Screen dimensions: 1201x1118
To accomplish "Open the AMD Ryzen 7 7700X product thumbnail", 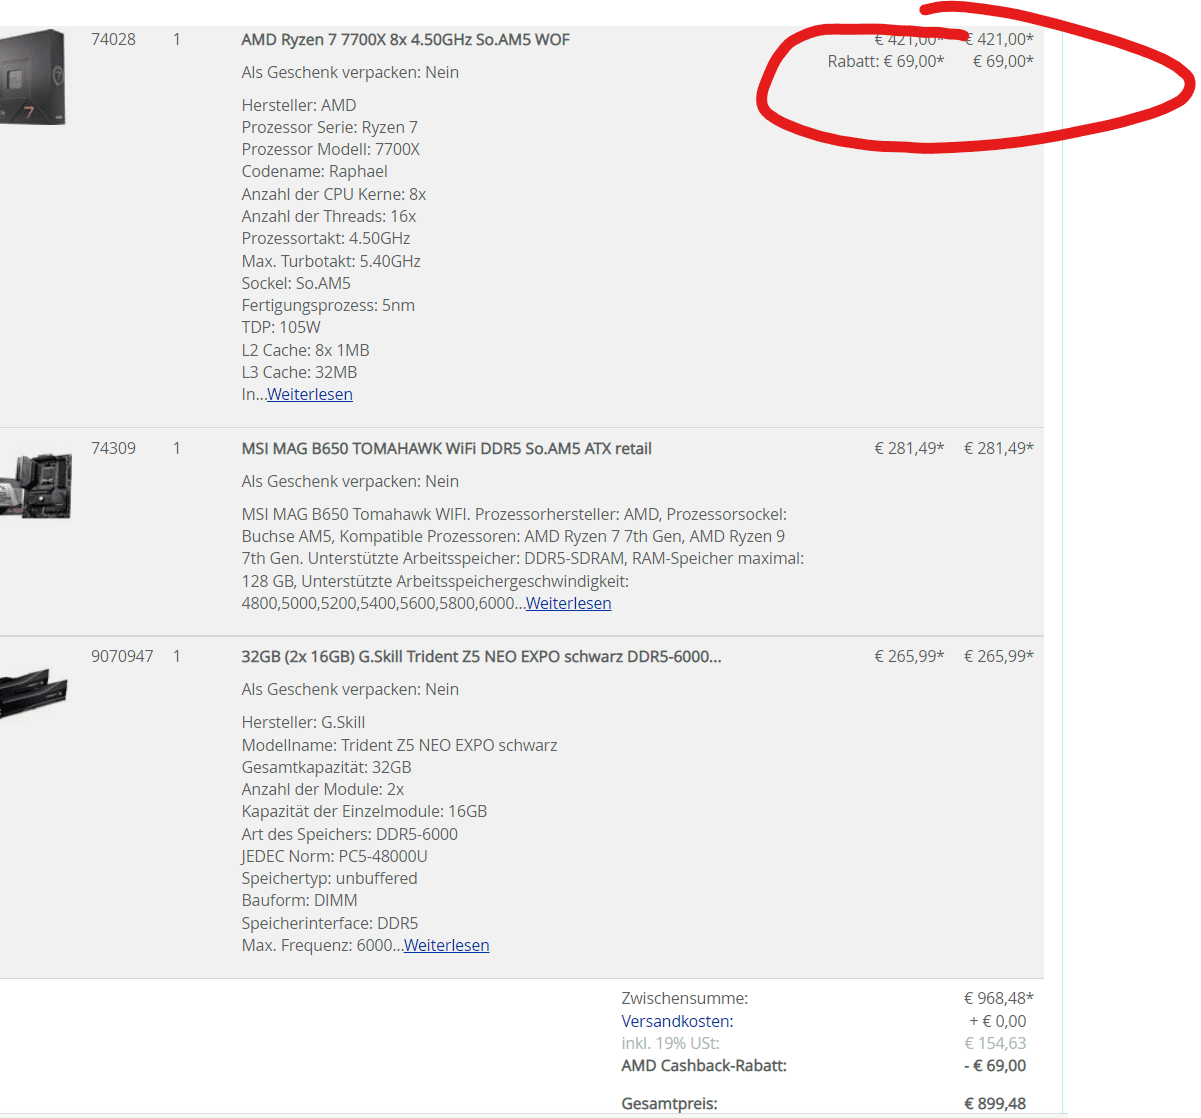I will tap(33, 76).
